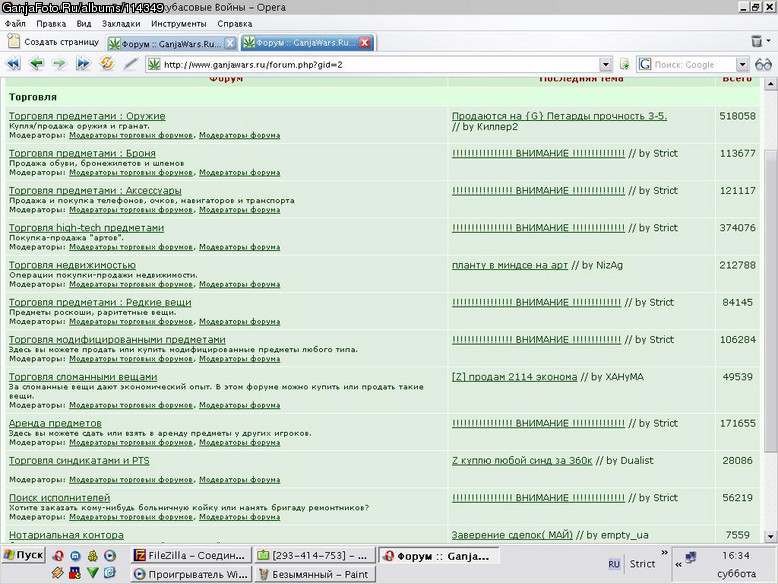778x584 pixels.
Task: Click the network computers tray icon
Action: coord(690,558)
